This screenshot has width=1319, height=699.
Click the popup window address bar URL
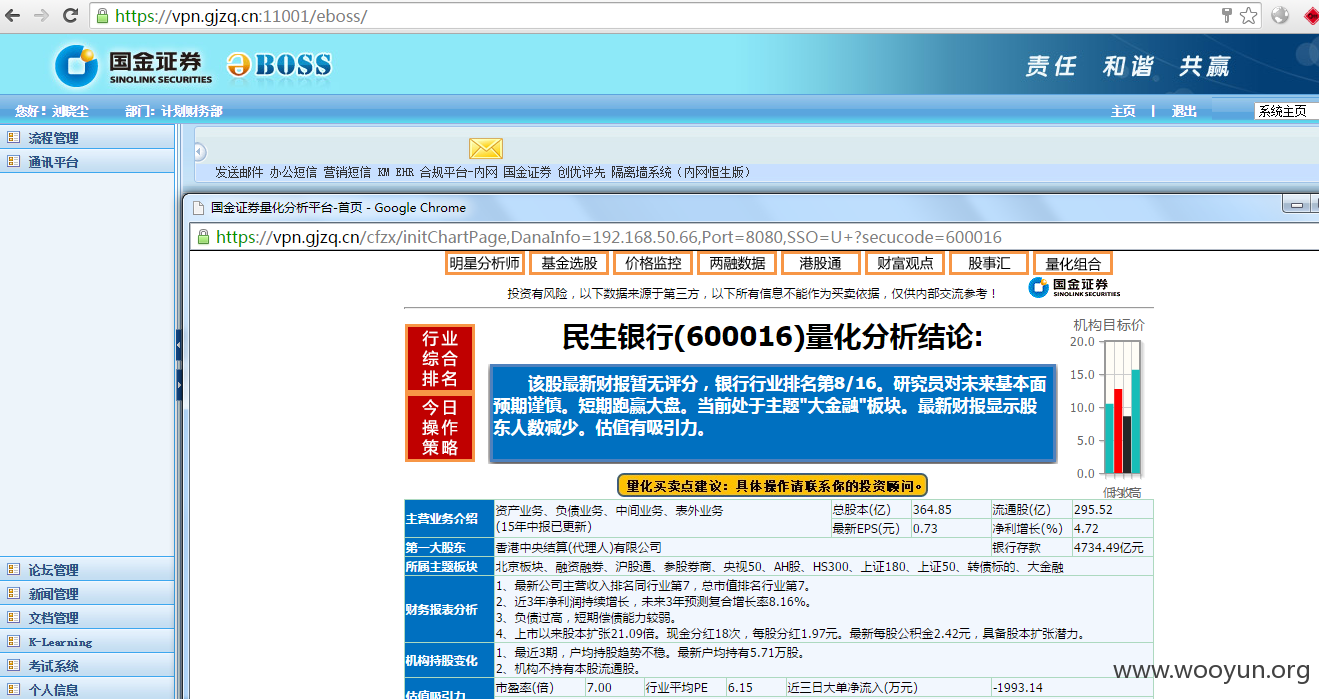(609, 237)
